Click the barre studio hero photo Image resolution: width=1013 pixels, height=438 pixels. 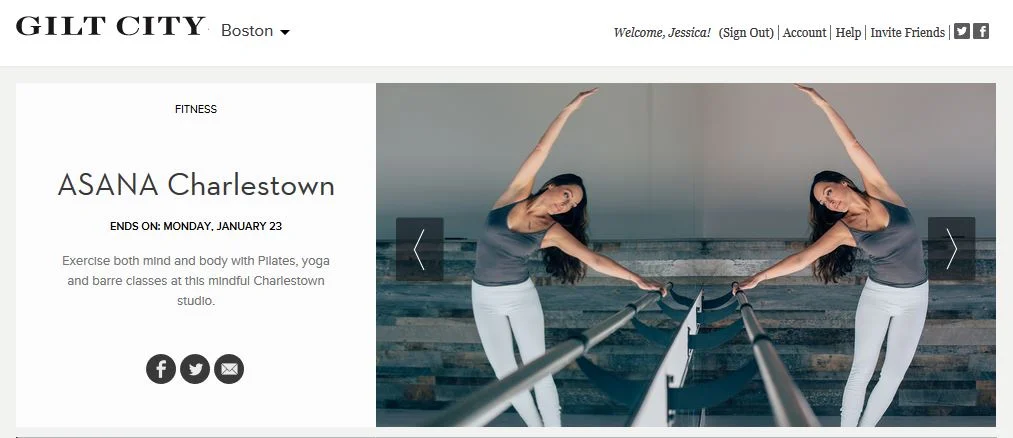click(685, 255)
